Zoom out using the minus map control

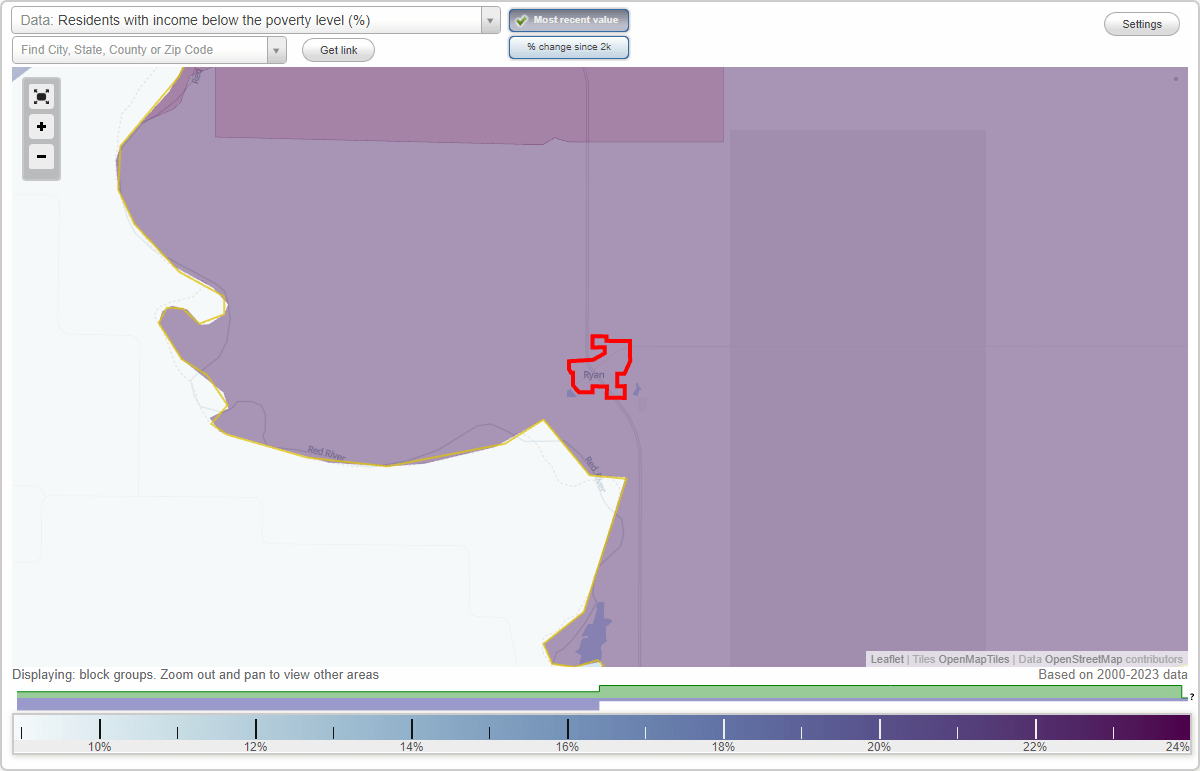[x=41, y=157]
